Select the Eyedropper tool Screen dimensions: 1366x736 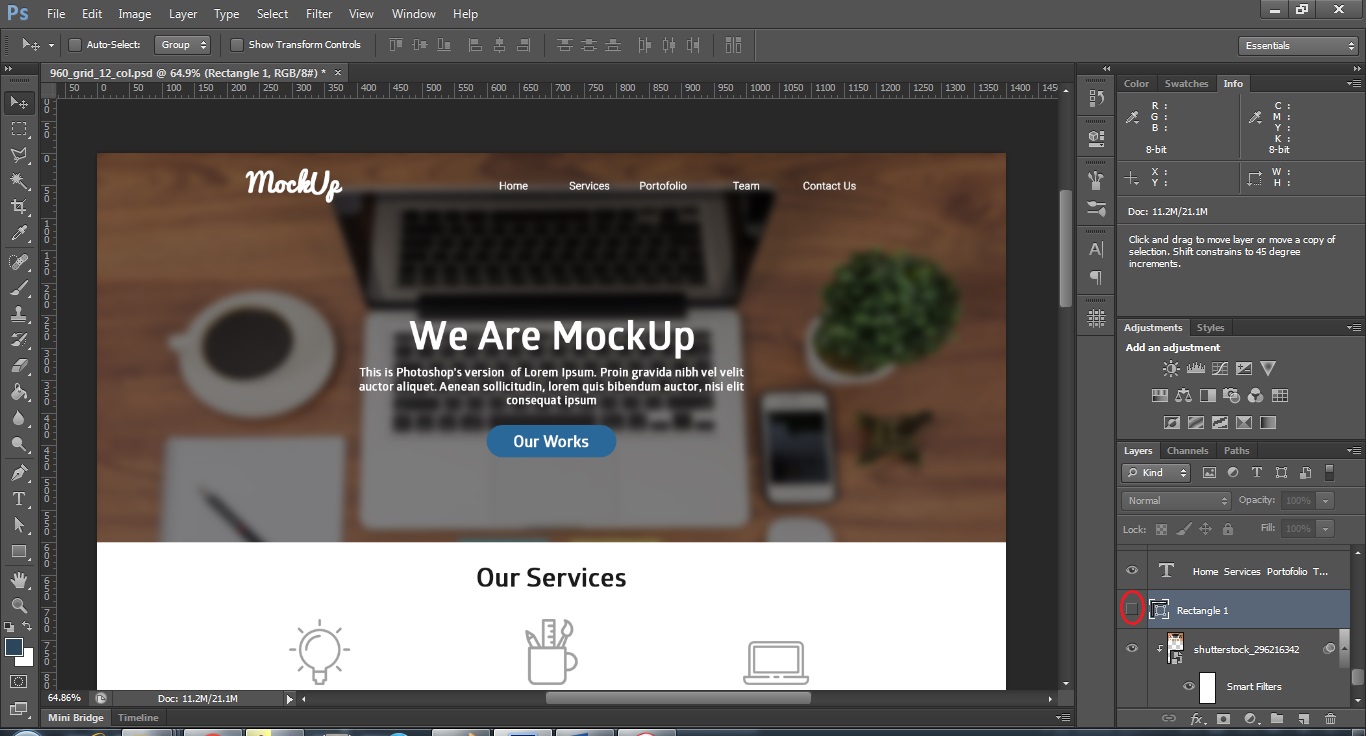pos(19,234)
